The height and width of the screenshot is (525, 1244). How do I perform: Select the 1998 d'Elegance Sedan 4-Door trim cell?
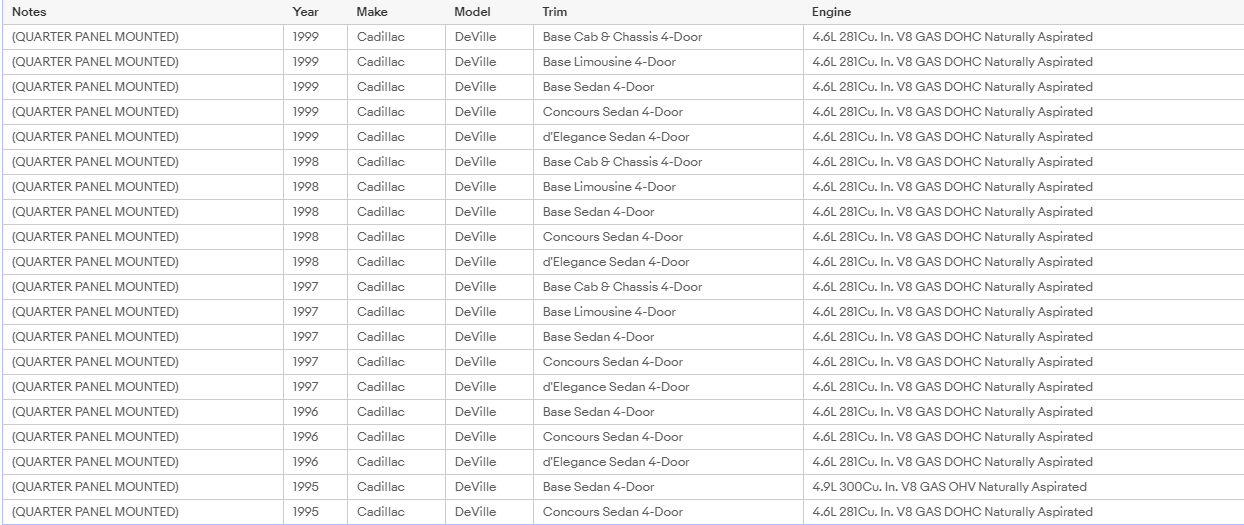[669, 262]
